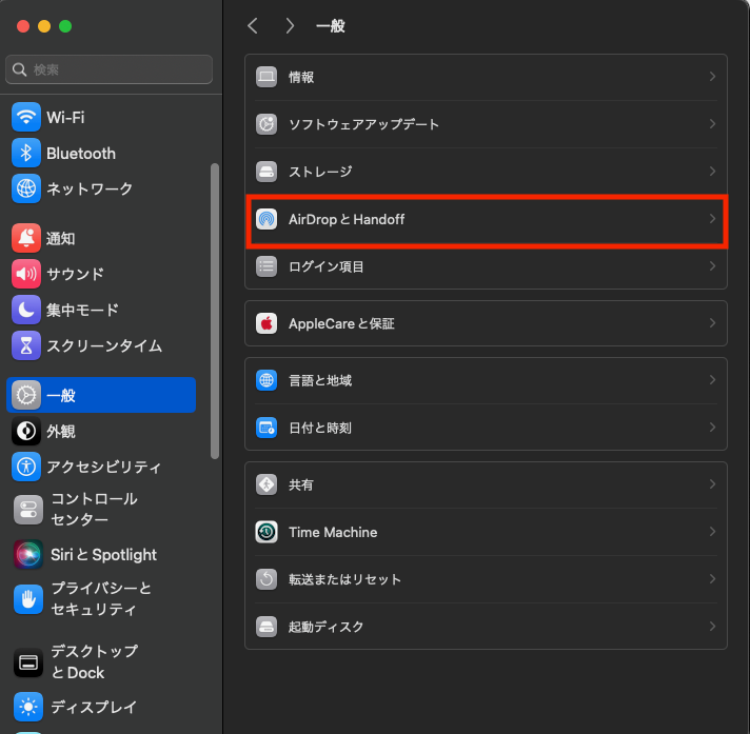Click the ネットワーク globe icon
Screen dimensions: 750x734
point(26,188)
